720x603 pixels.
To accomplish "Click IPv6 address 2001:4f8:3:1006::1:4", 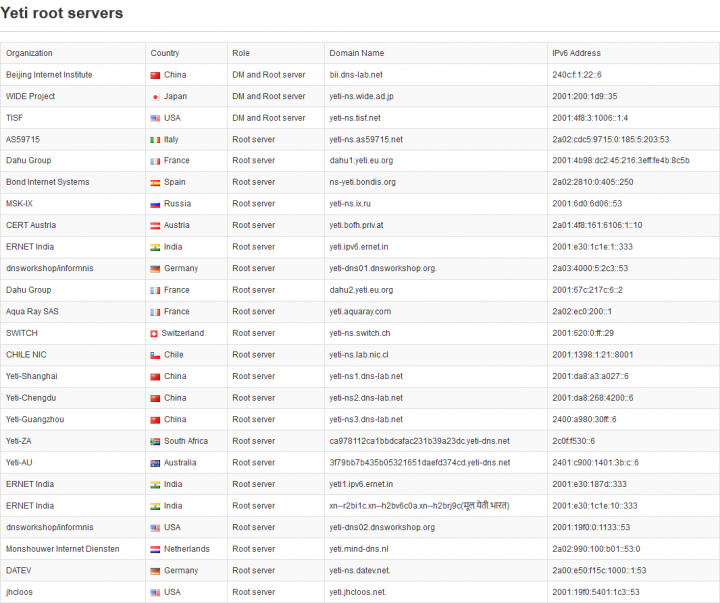I will coord(590,118).
